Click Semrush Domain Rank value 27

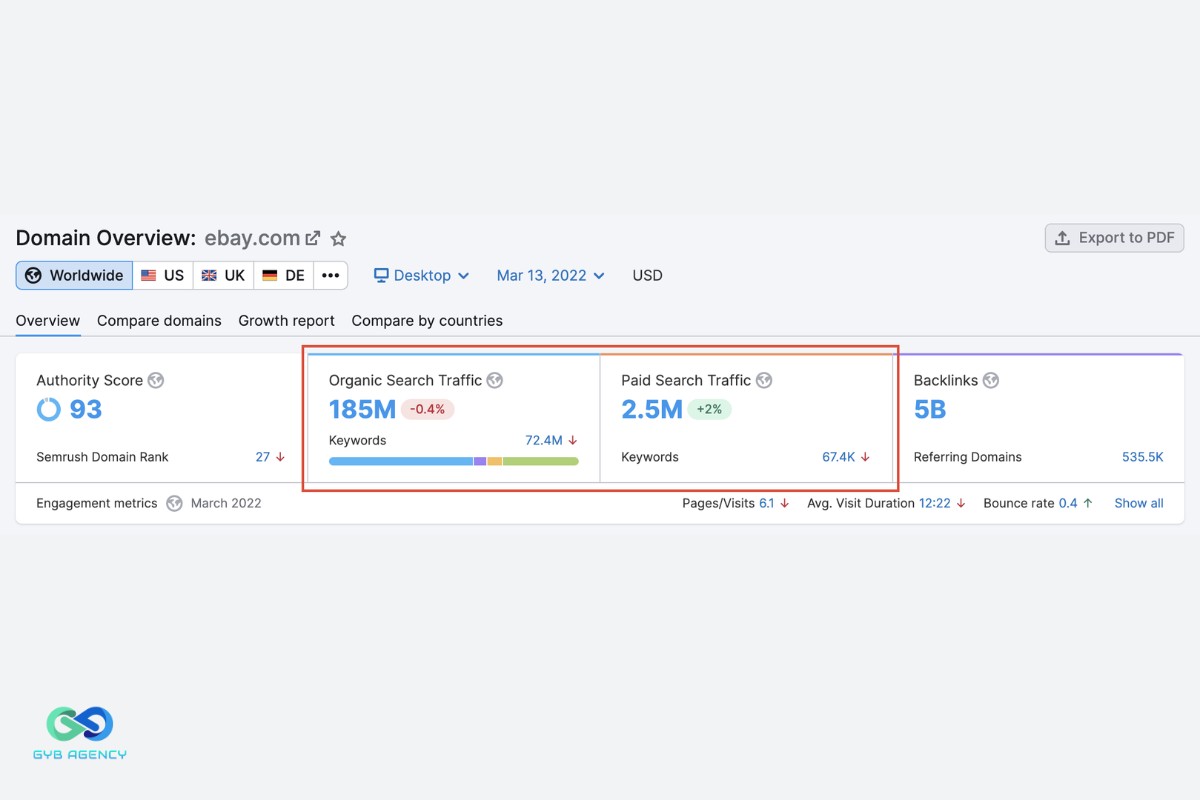263,457
